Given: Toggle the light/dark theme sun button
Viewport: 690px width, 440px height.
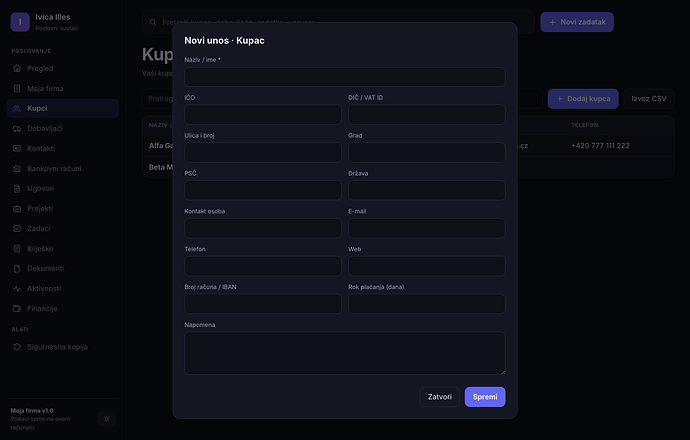Looking at the screenshot, I should [106, 419].
